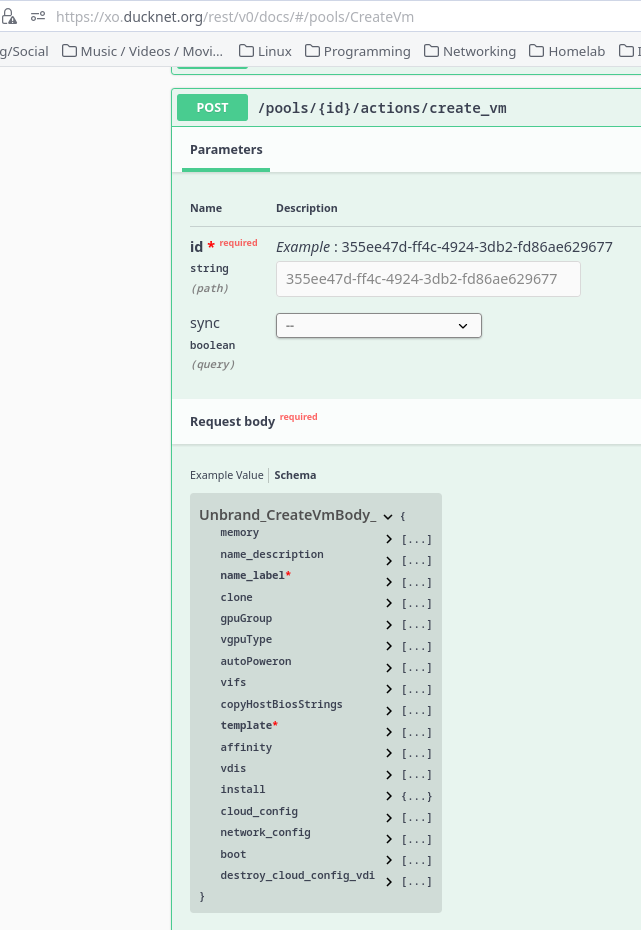The width and height of the screenshot is (641, 930).
Task: Expand the name_description property
Action: point(389,560)
